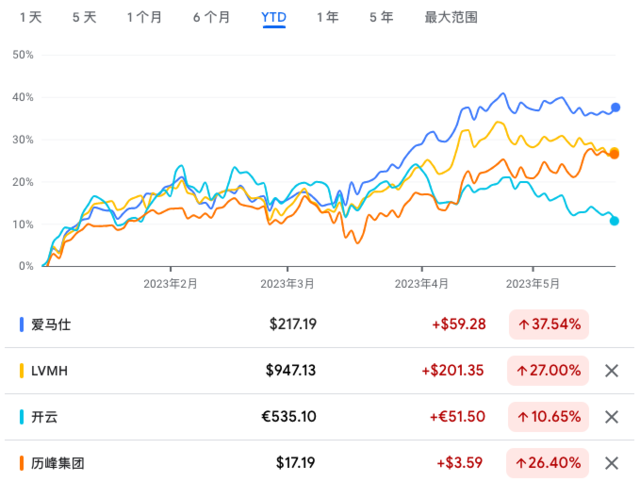Switch to the 1 个月 range tab

click(144, 18)
